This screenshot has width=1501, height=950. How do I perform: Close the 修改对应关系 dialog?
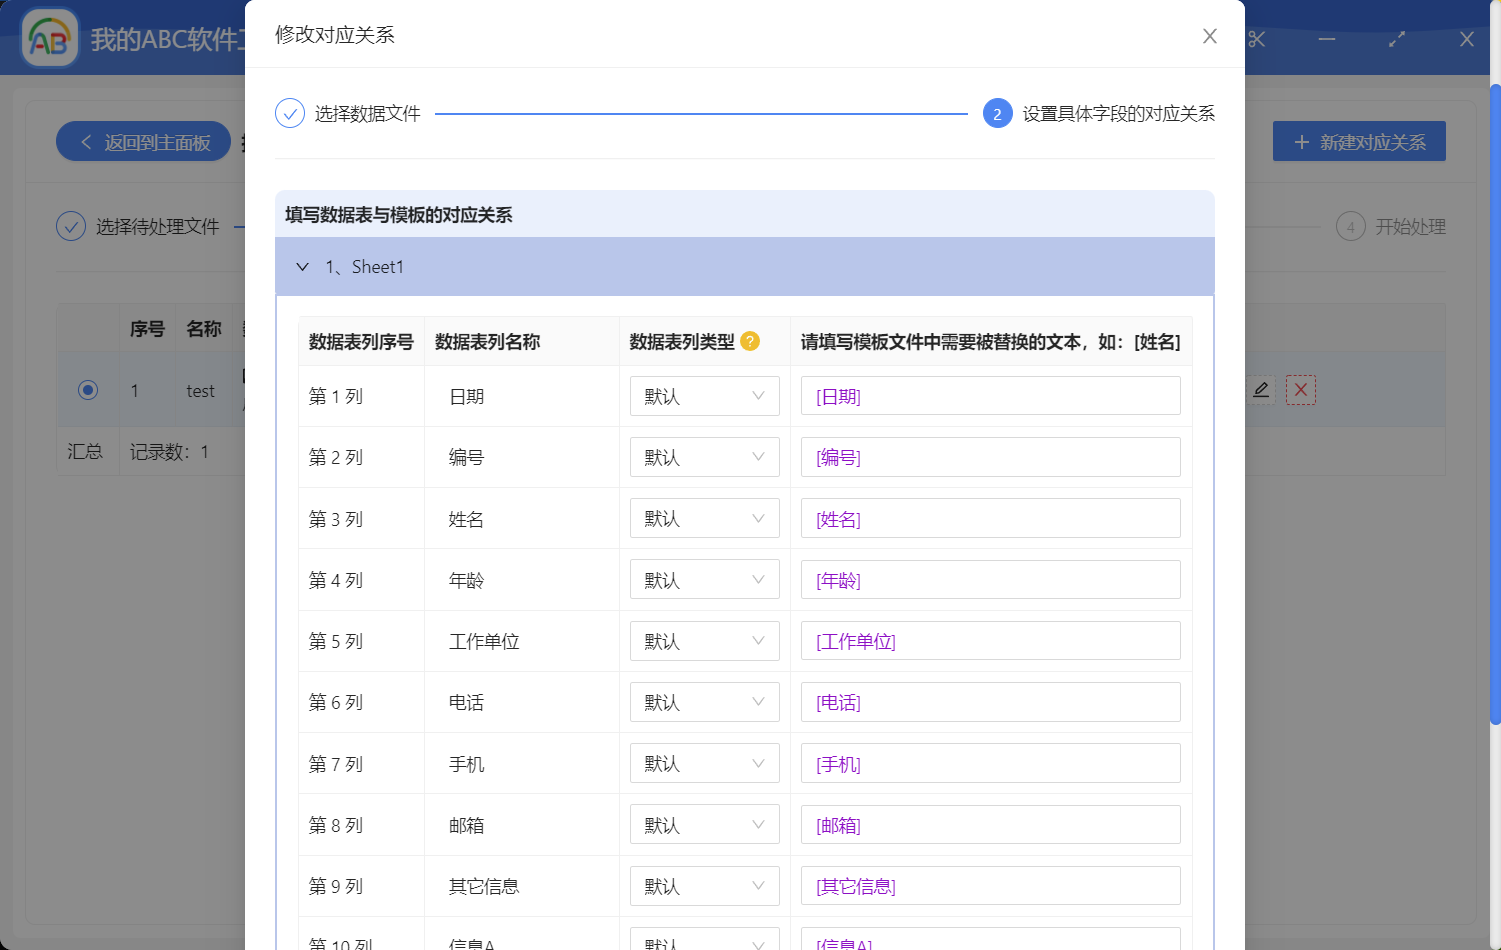[x=1210, y=35]
